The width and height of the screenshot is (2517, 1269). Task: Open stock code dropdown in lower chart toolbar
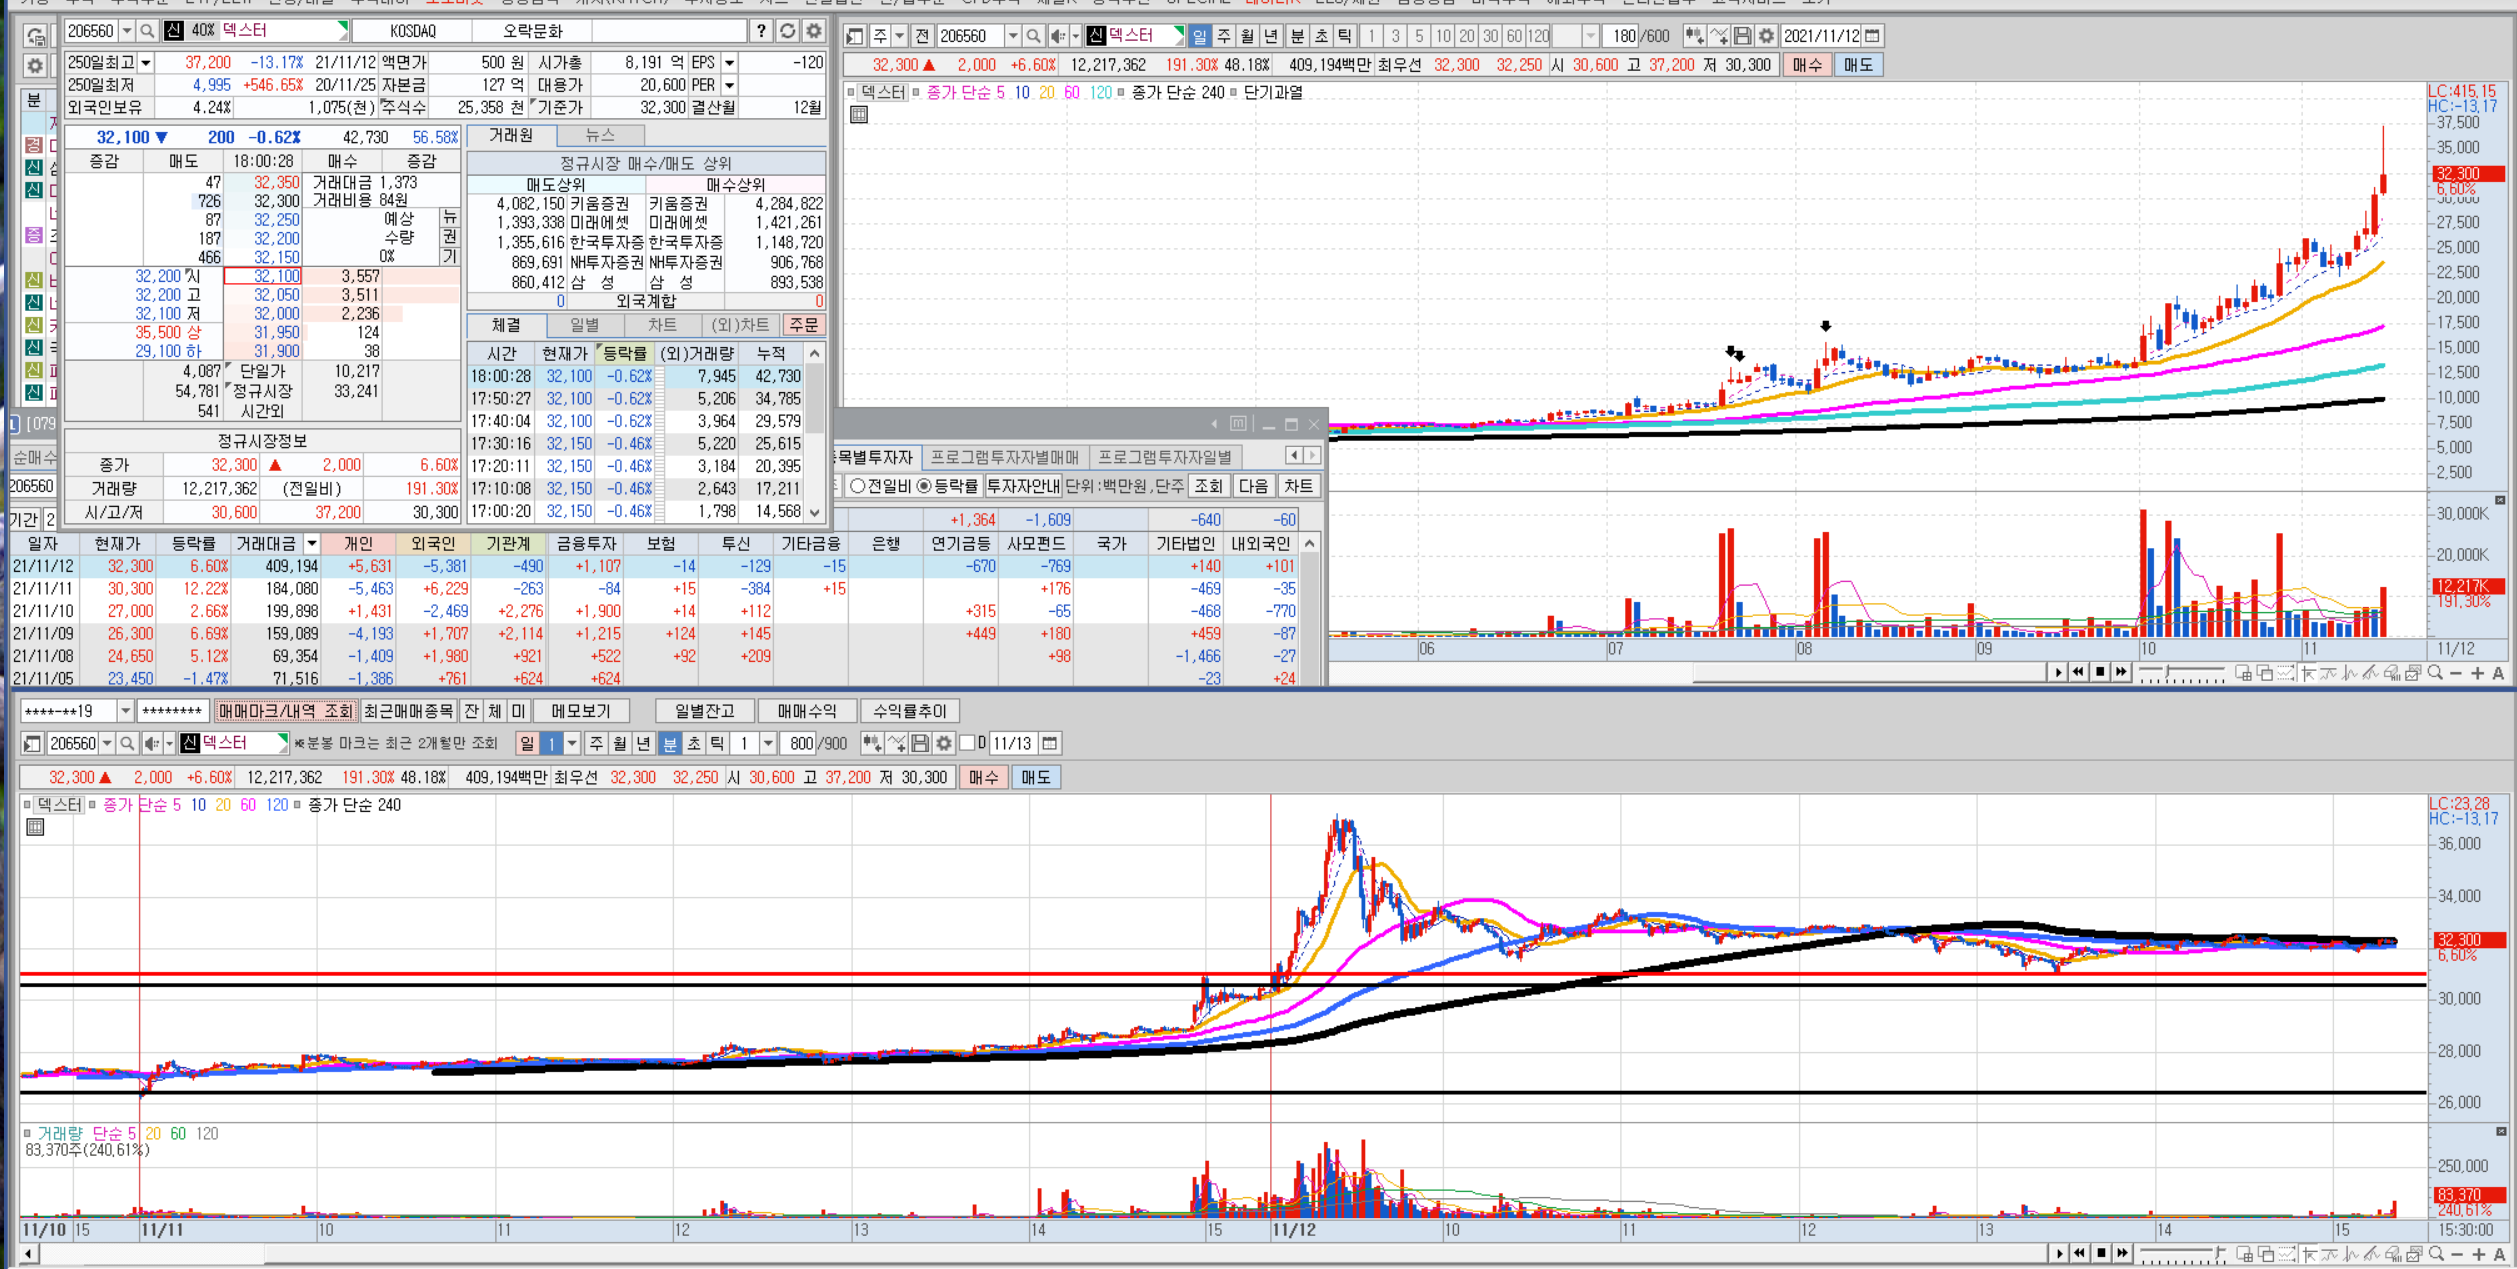(x=107, y=743)
